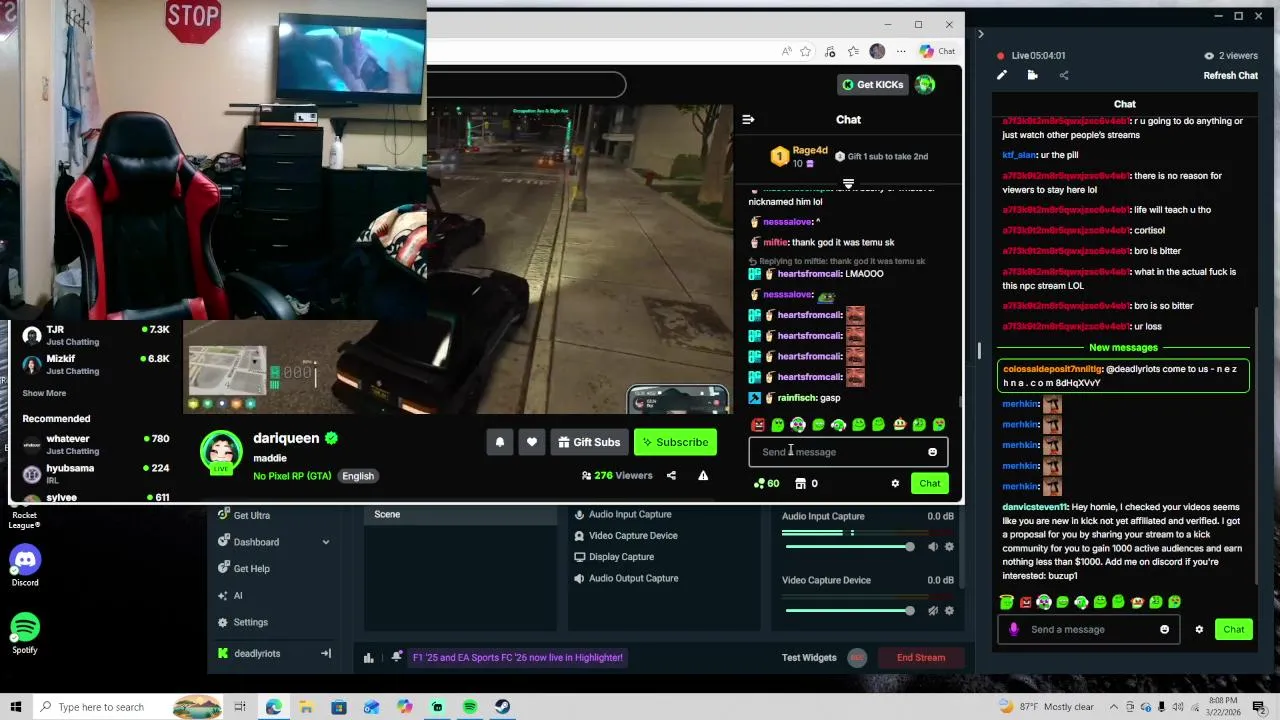Viewport: 1280px width, 720px height.
Task: Toggle notifications bell for dariqueen
Action: pyautogui.click(x=500, y=442)
